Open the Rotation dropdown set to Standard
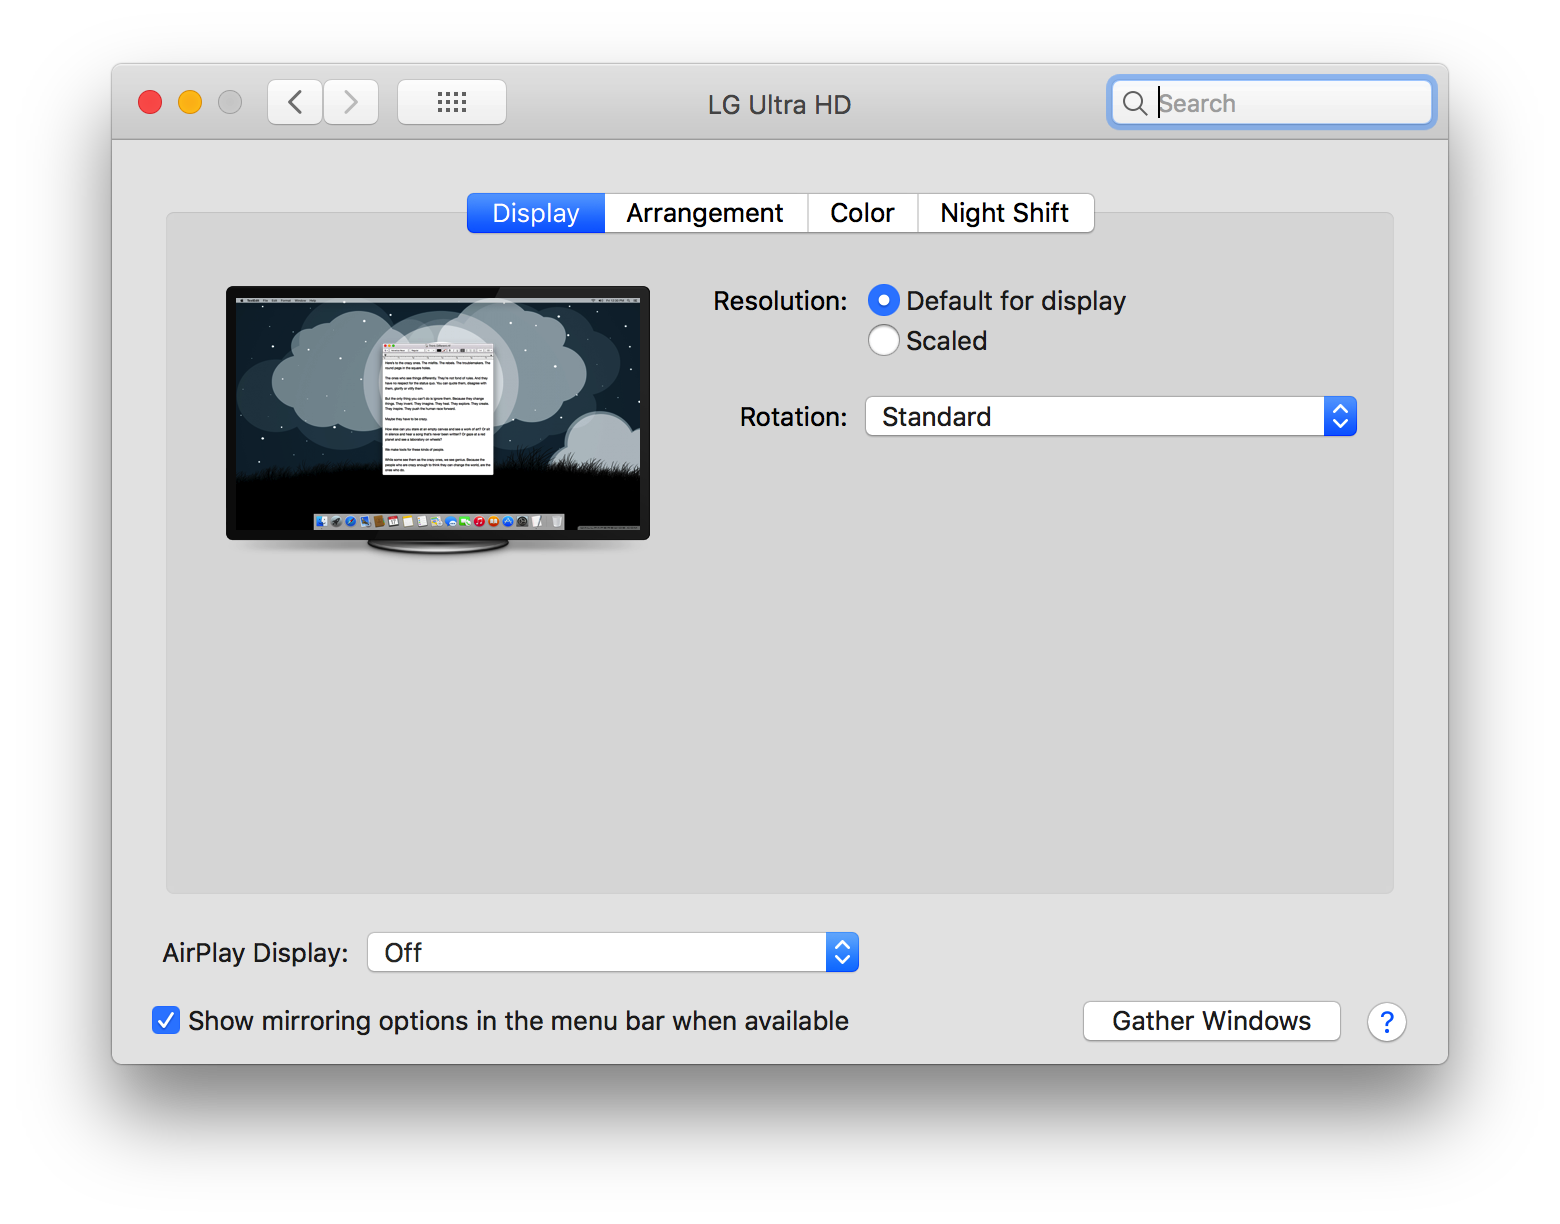Viewport: 1560px width, 1224px height. coord(1111,416)
